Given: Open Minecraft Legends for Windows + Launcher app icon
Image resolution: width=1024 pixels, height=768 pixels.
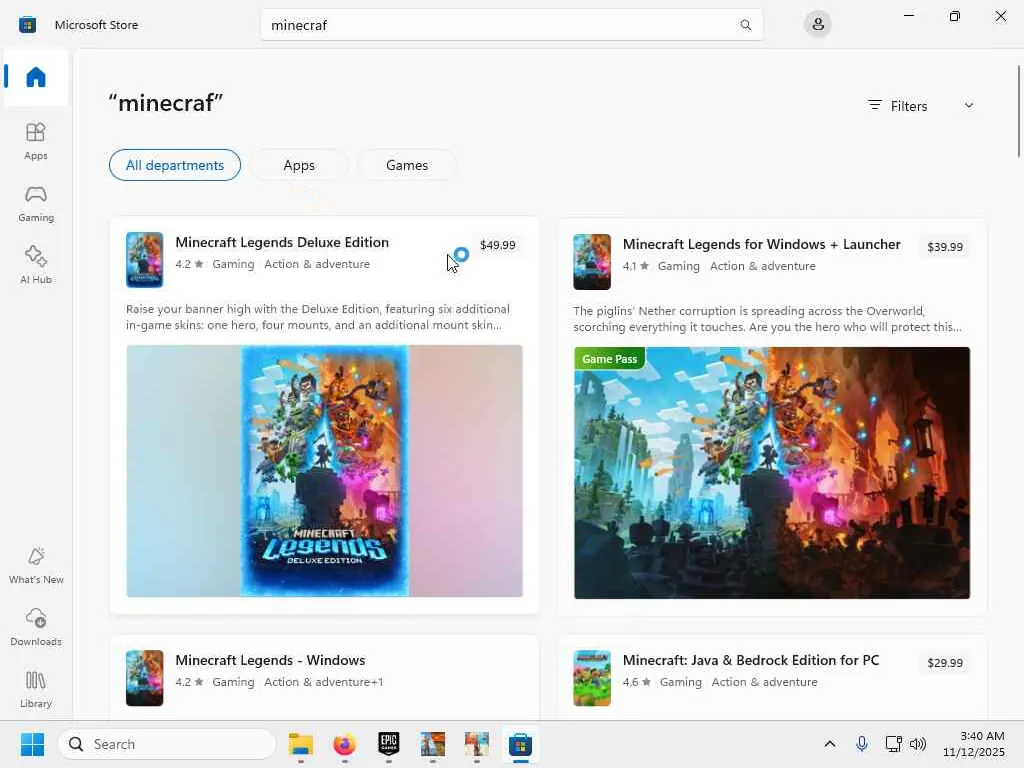Looking at the screenshot, I should (x=592, y=262).
